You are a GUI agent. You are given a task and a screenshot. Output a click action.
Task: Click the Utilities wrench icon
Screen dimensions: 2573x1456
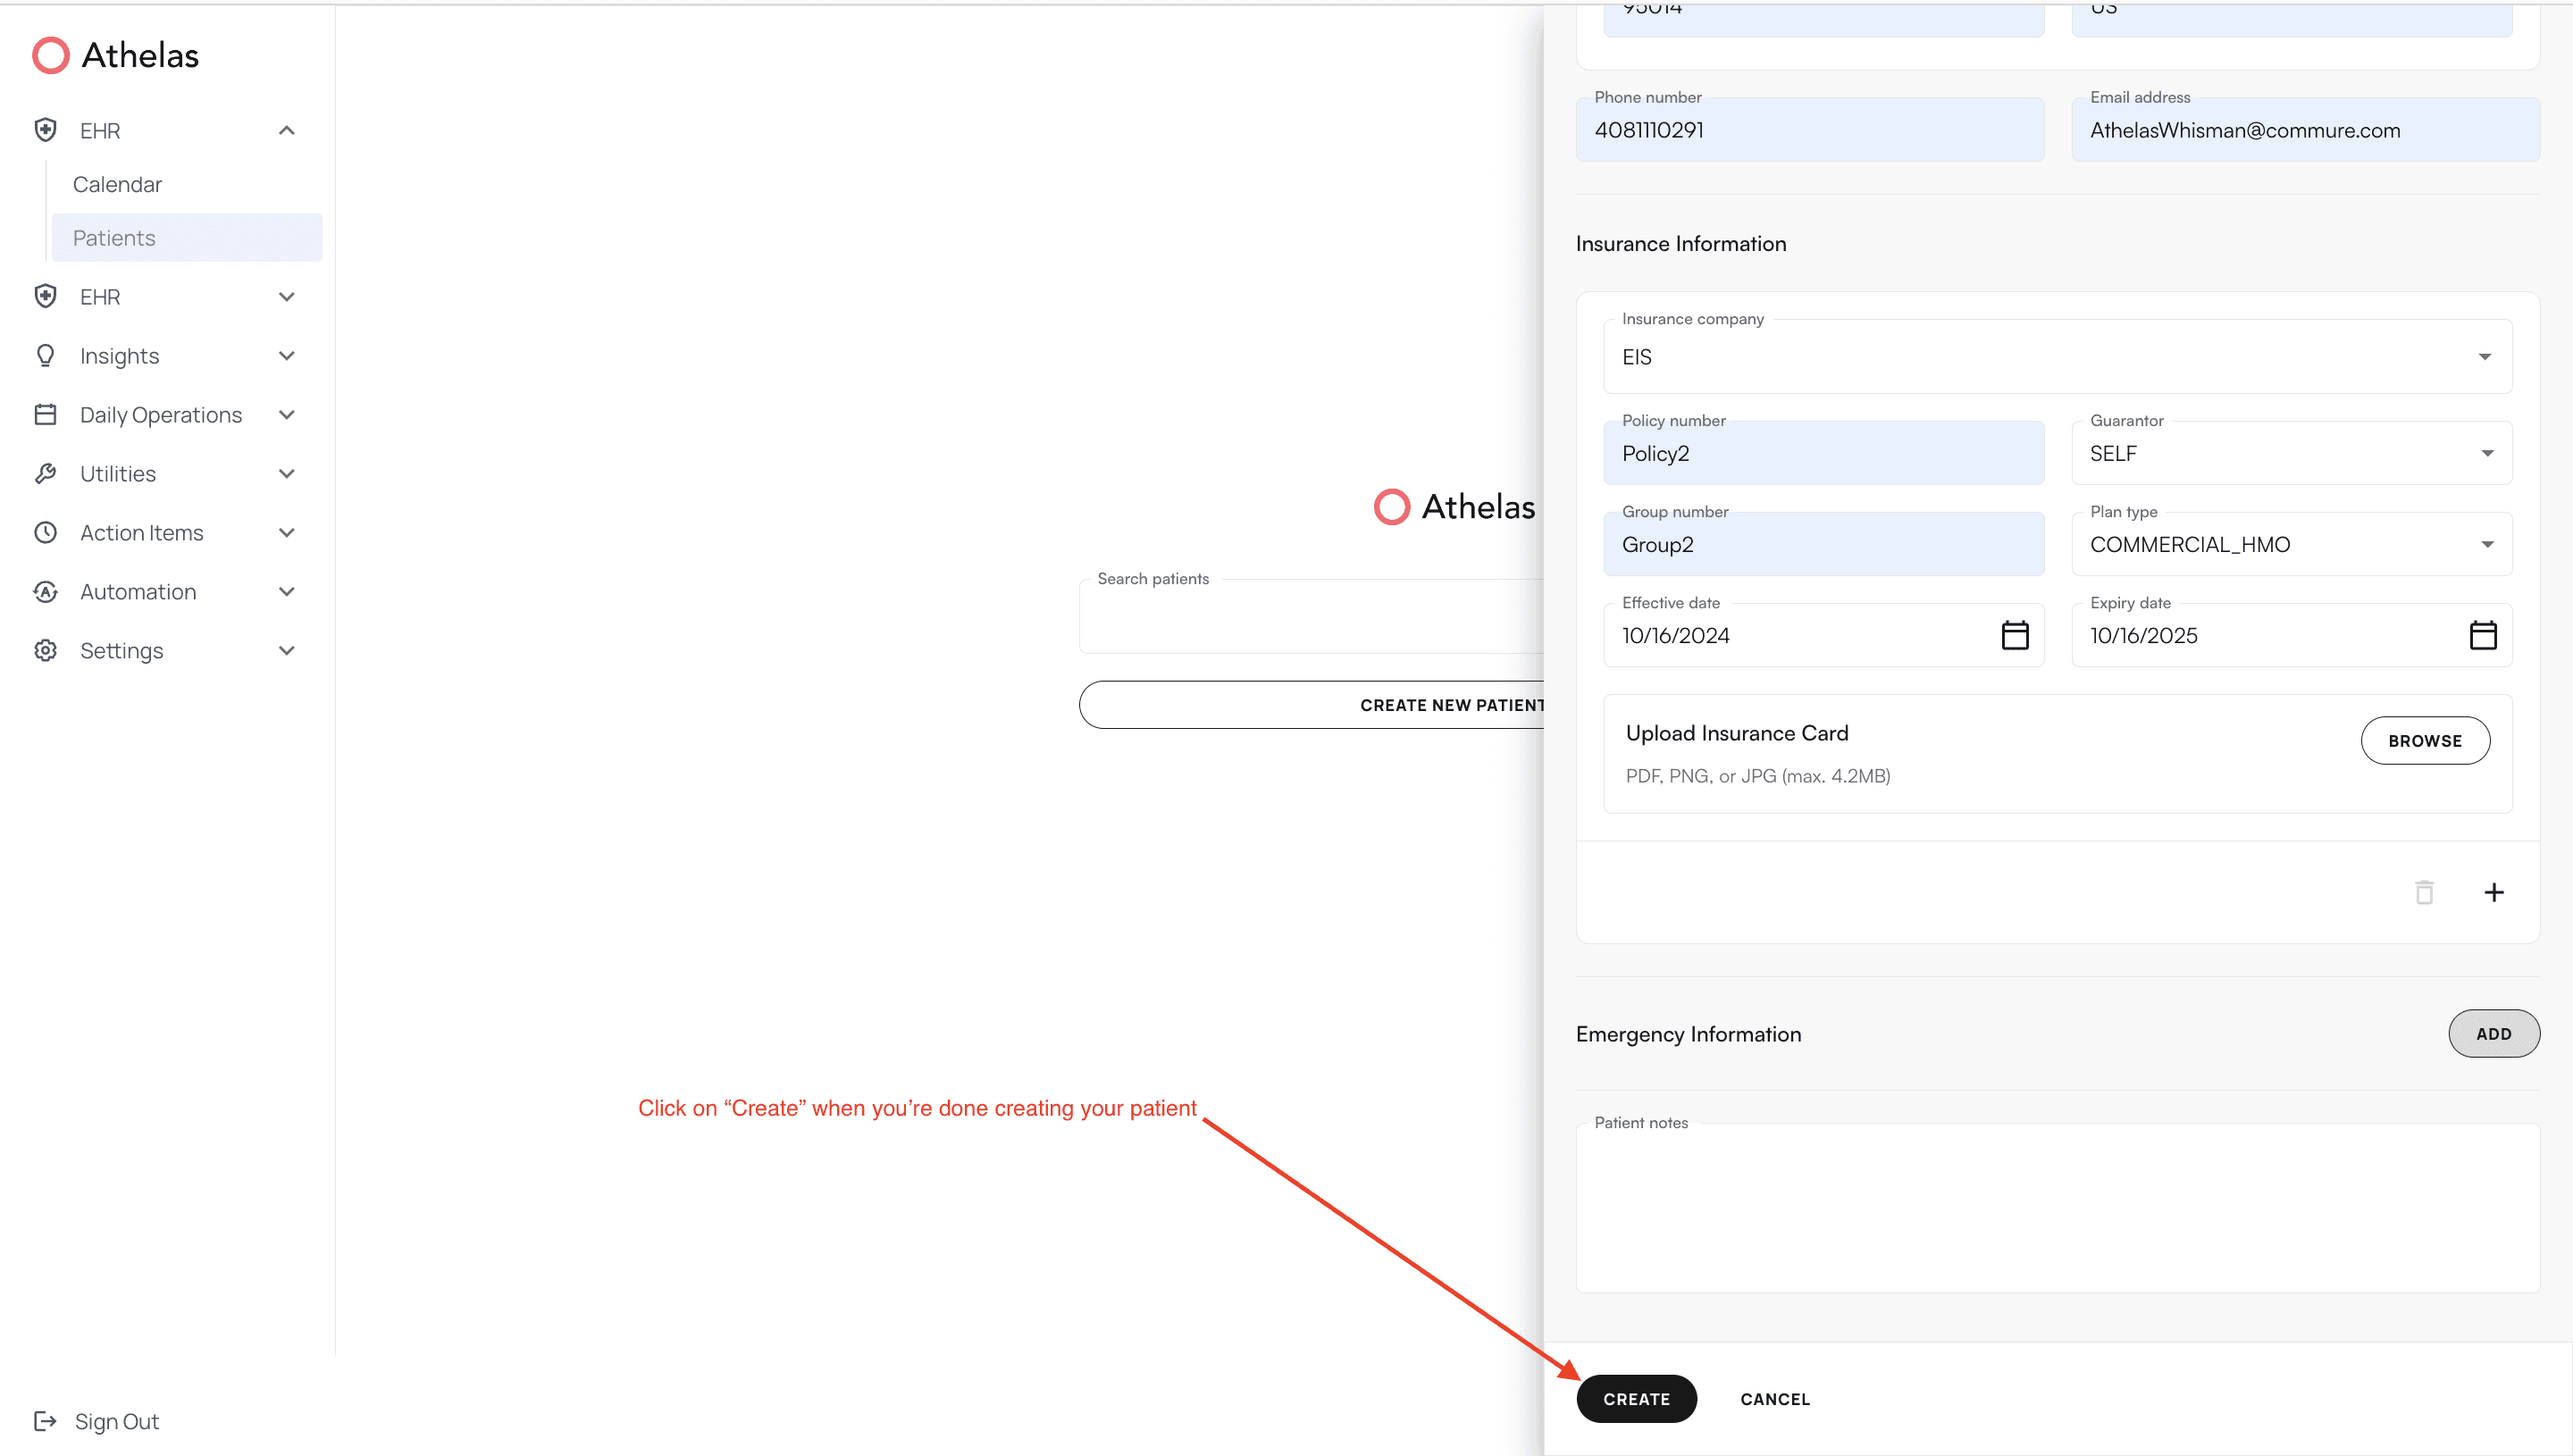pos(46,473)
